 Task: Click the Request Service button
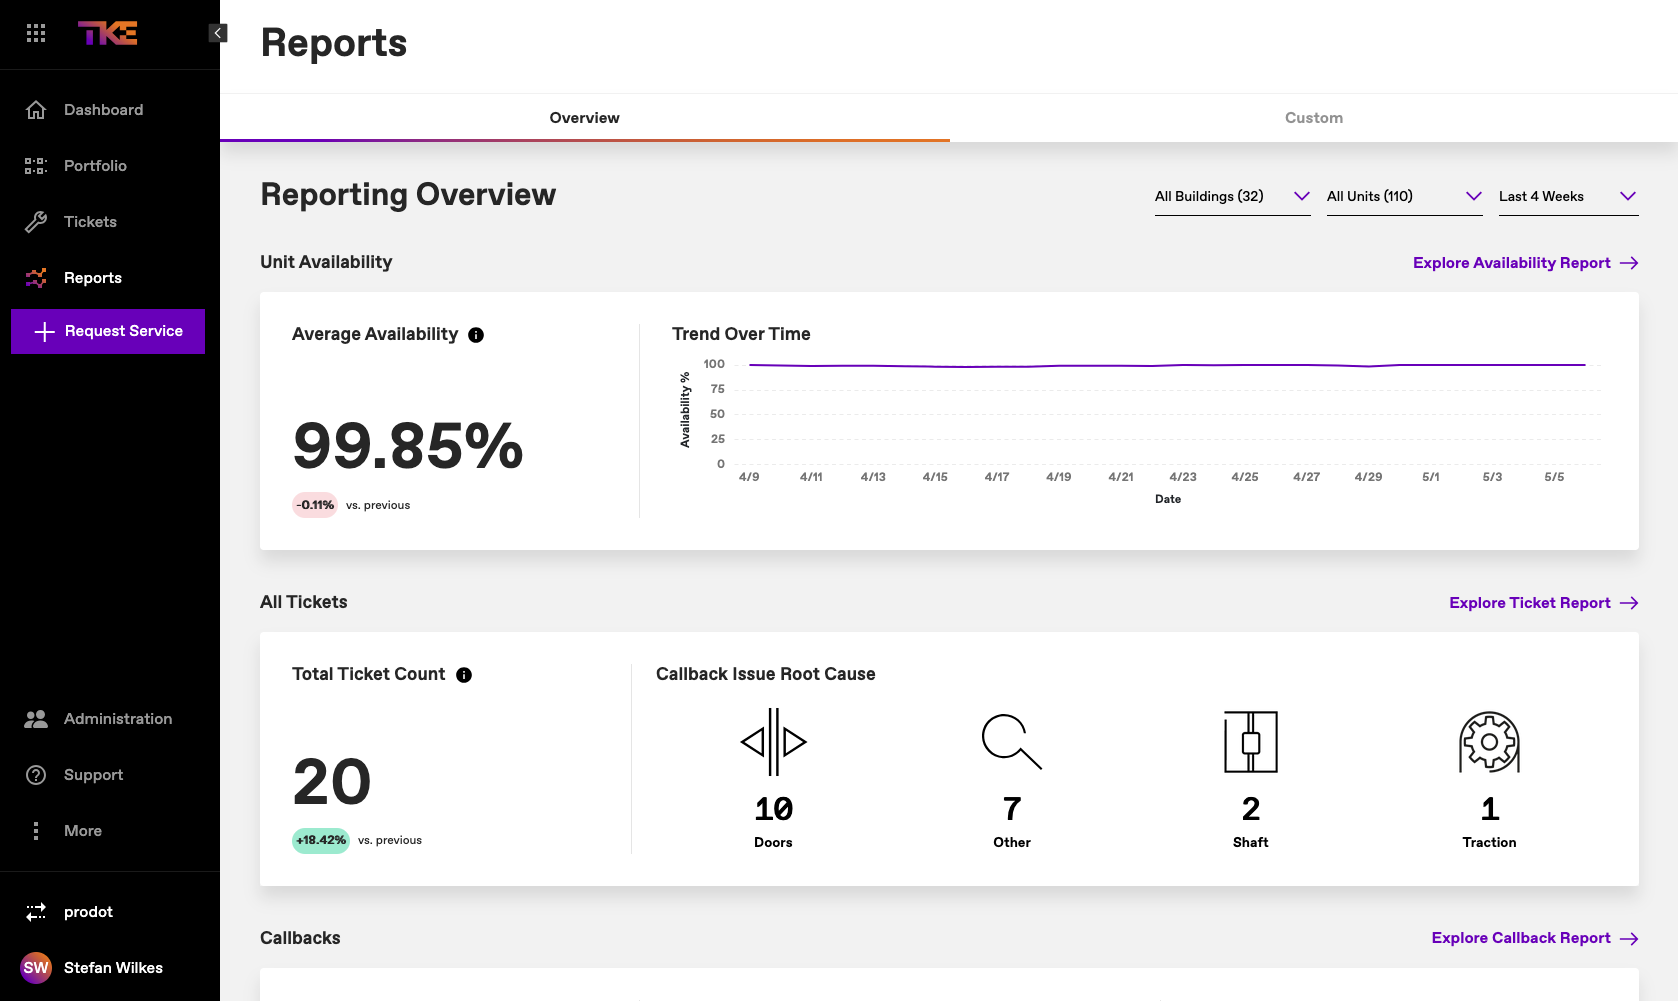coord(107,330)
